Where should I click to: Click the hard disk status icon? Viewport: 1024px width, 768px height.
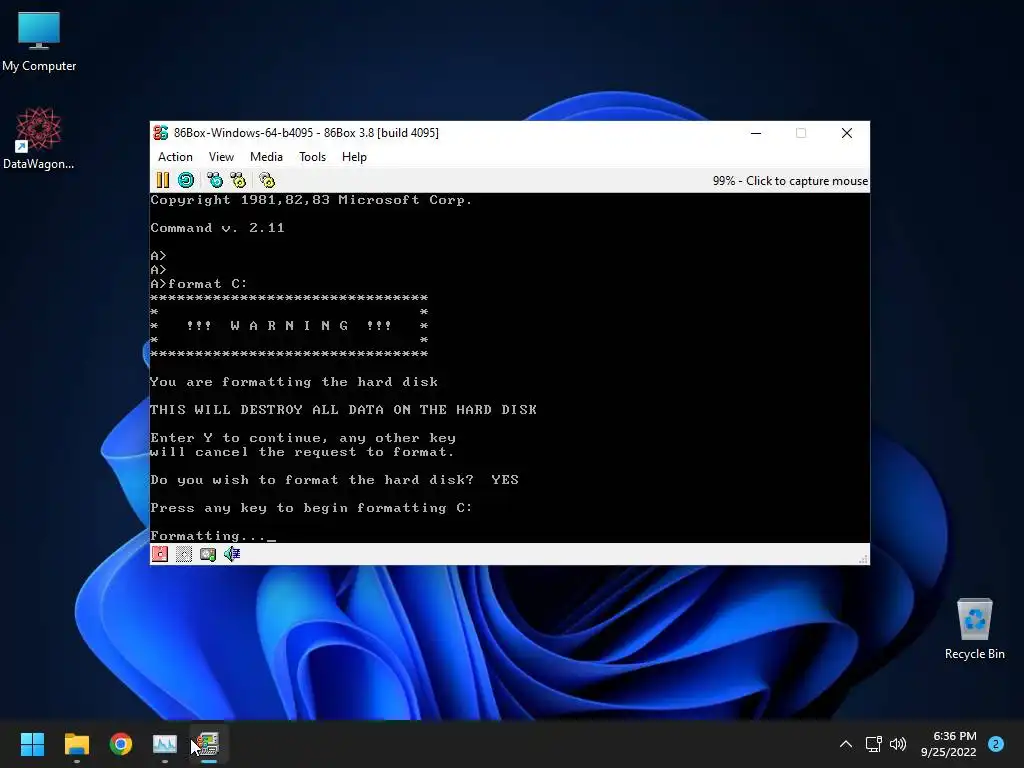click(208, 554)
